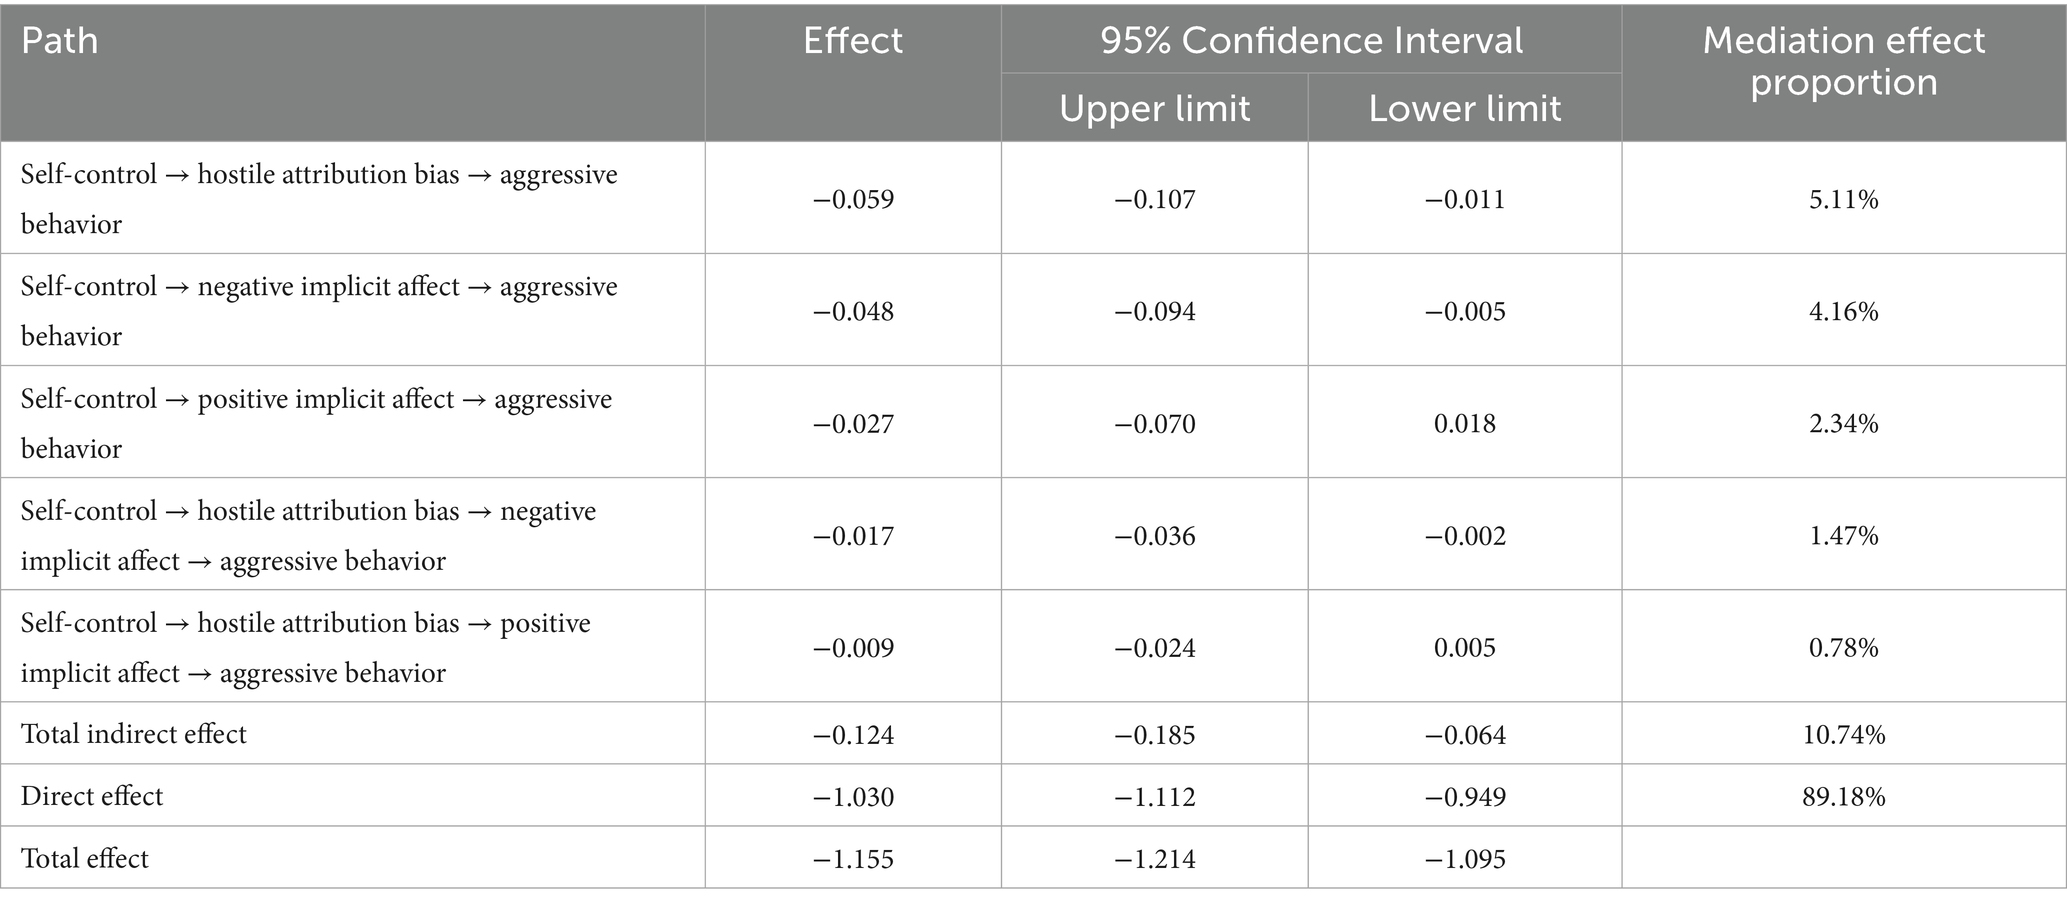Click the Direct effect row label
This screenshot has width=2067, height=906.
tap(92, 796)
